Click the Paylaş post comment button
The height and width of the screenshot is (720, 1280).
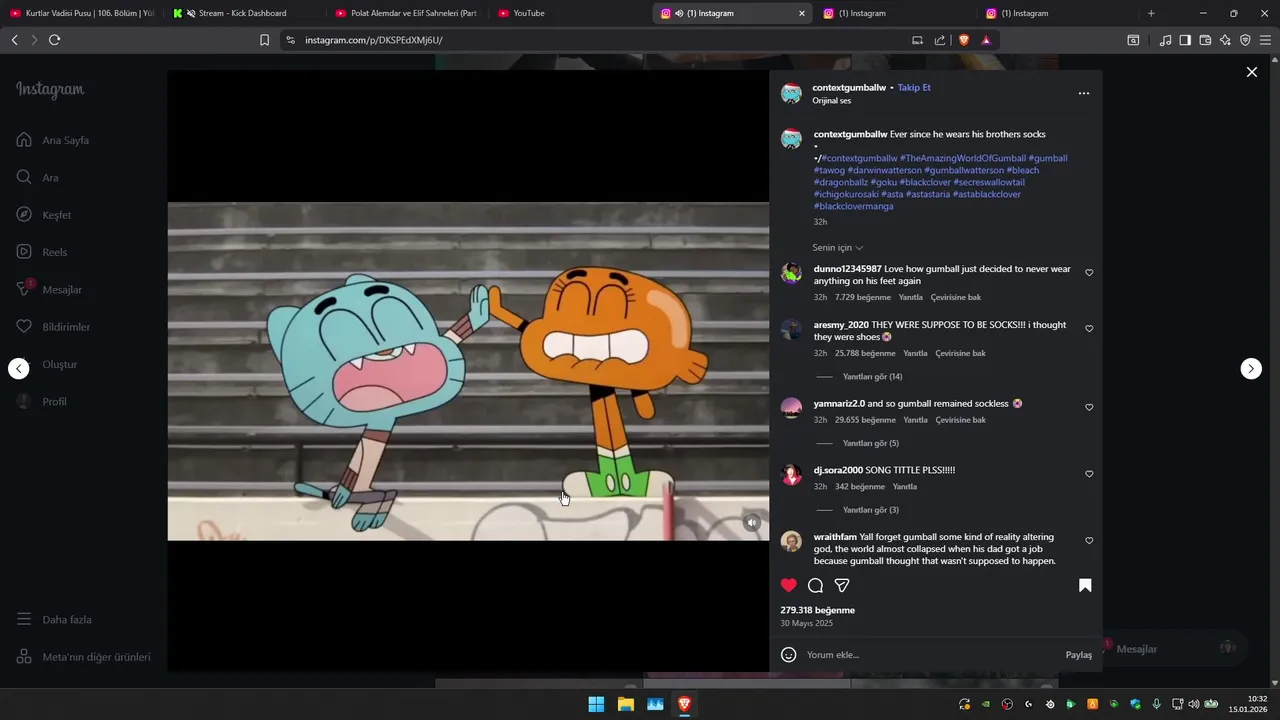1078,655
